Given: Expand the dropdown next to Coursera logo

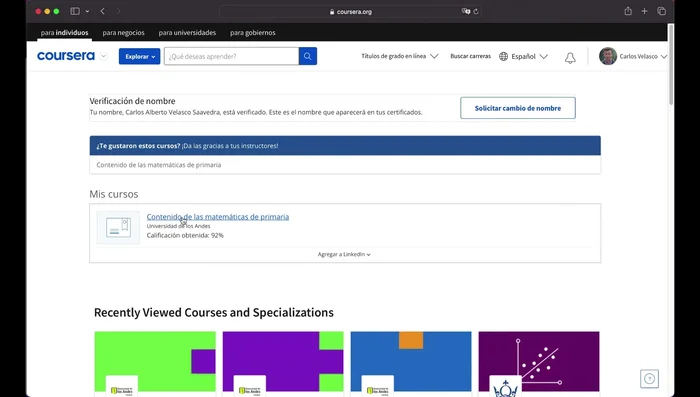Looking at the screenshot, I should pyautogui.click(x=104, y=56).
